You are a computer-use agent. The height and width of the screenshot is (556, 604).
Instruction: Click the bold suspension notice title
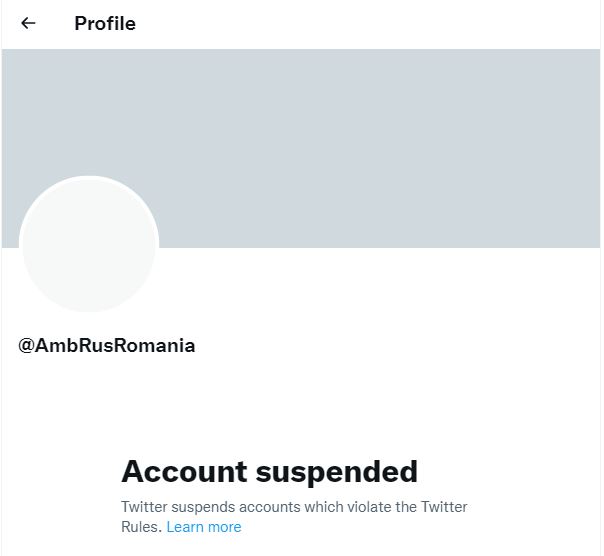(x=269, y=471)
